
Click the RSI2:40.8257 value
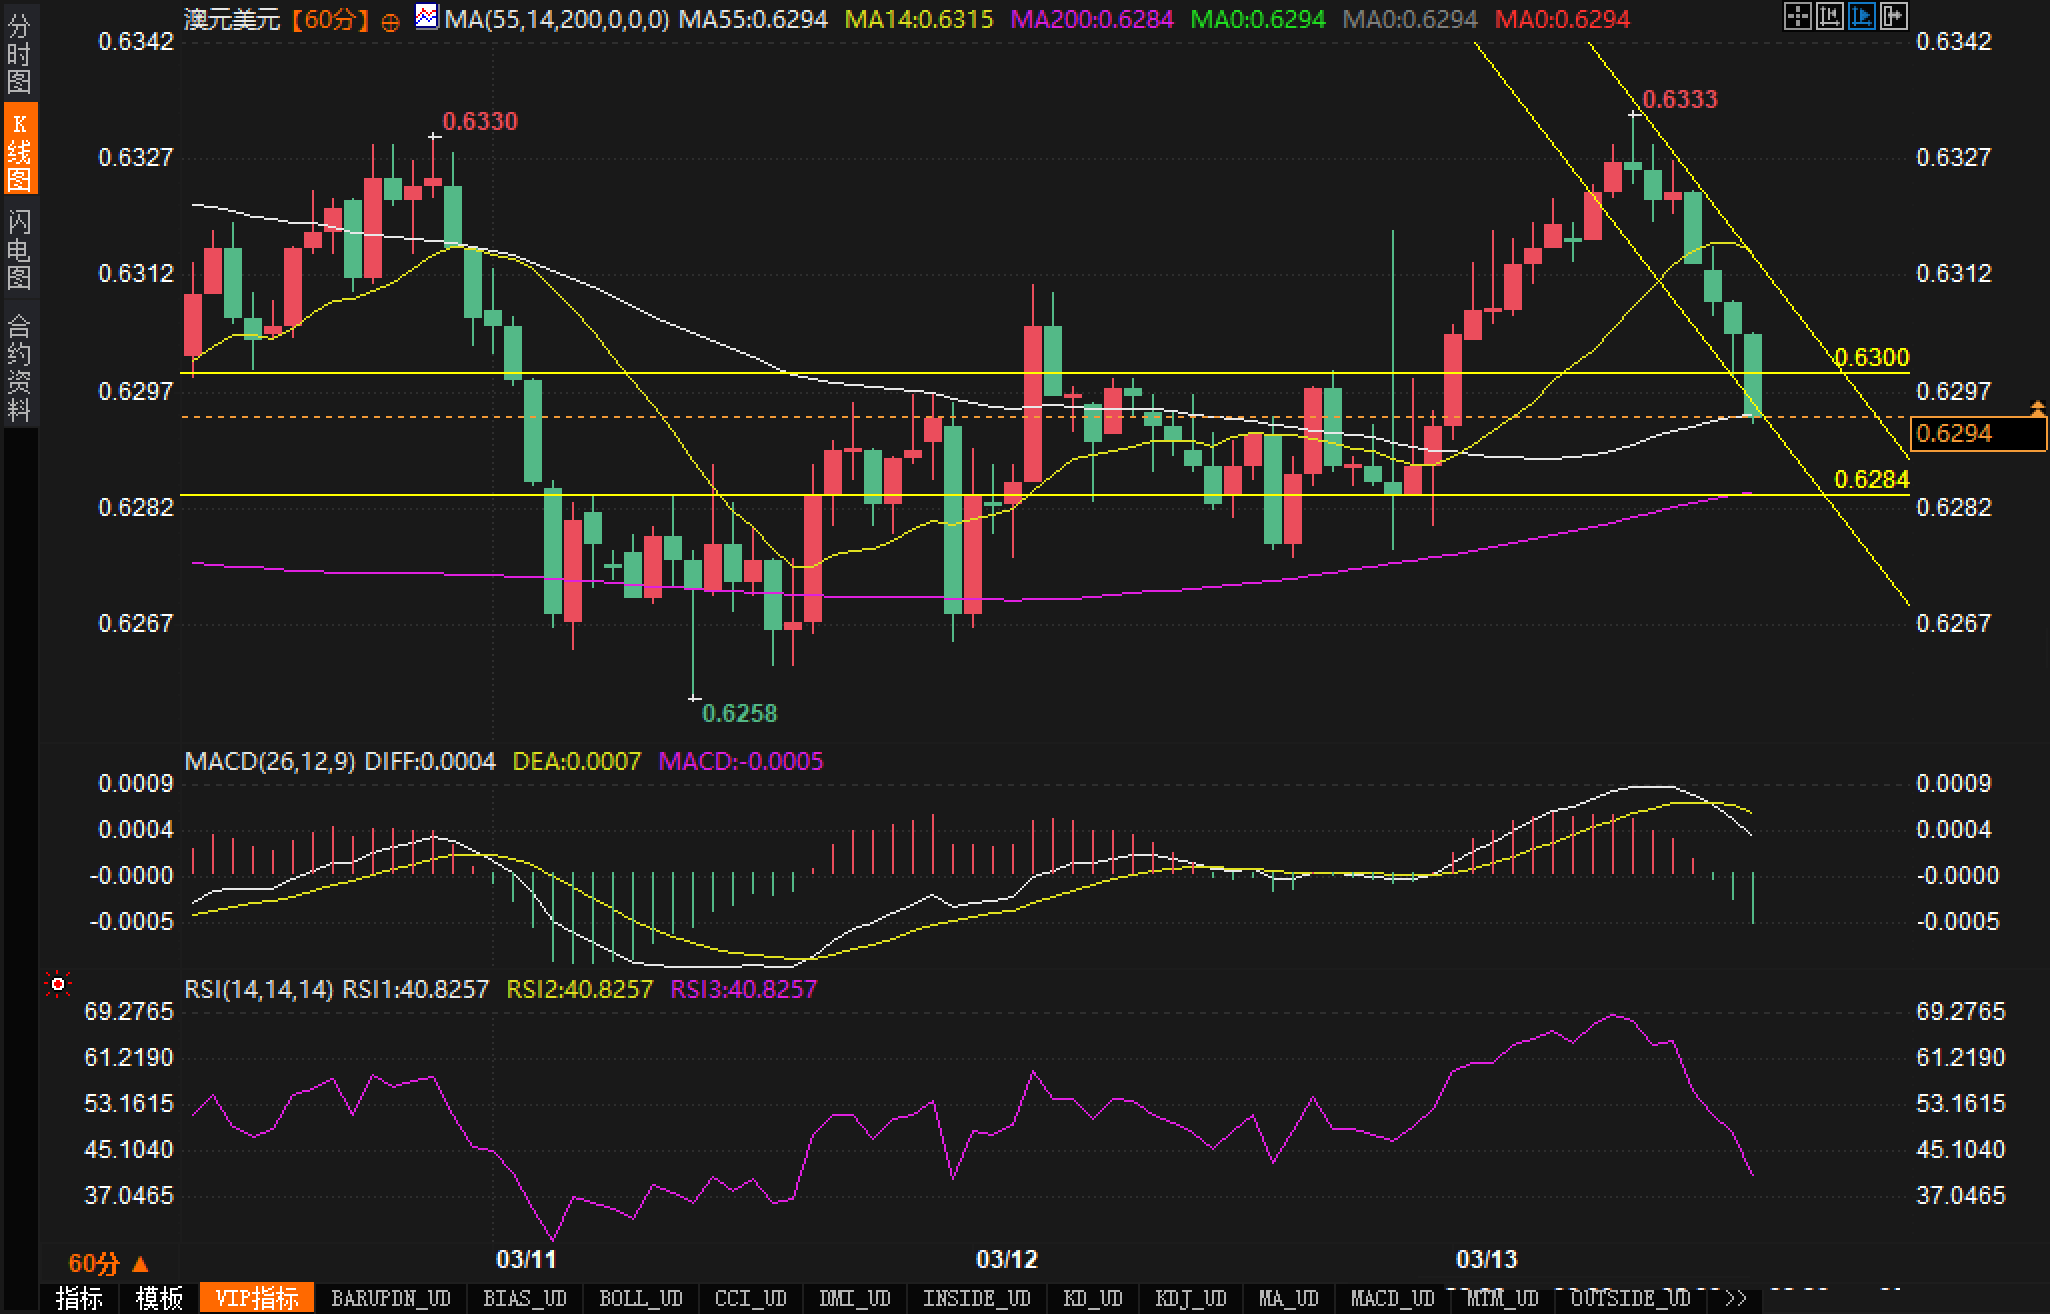[x=580, y=989]
